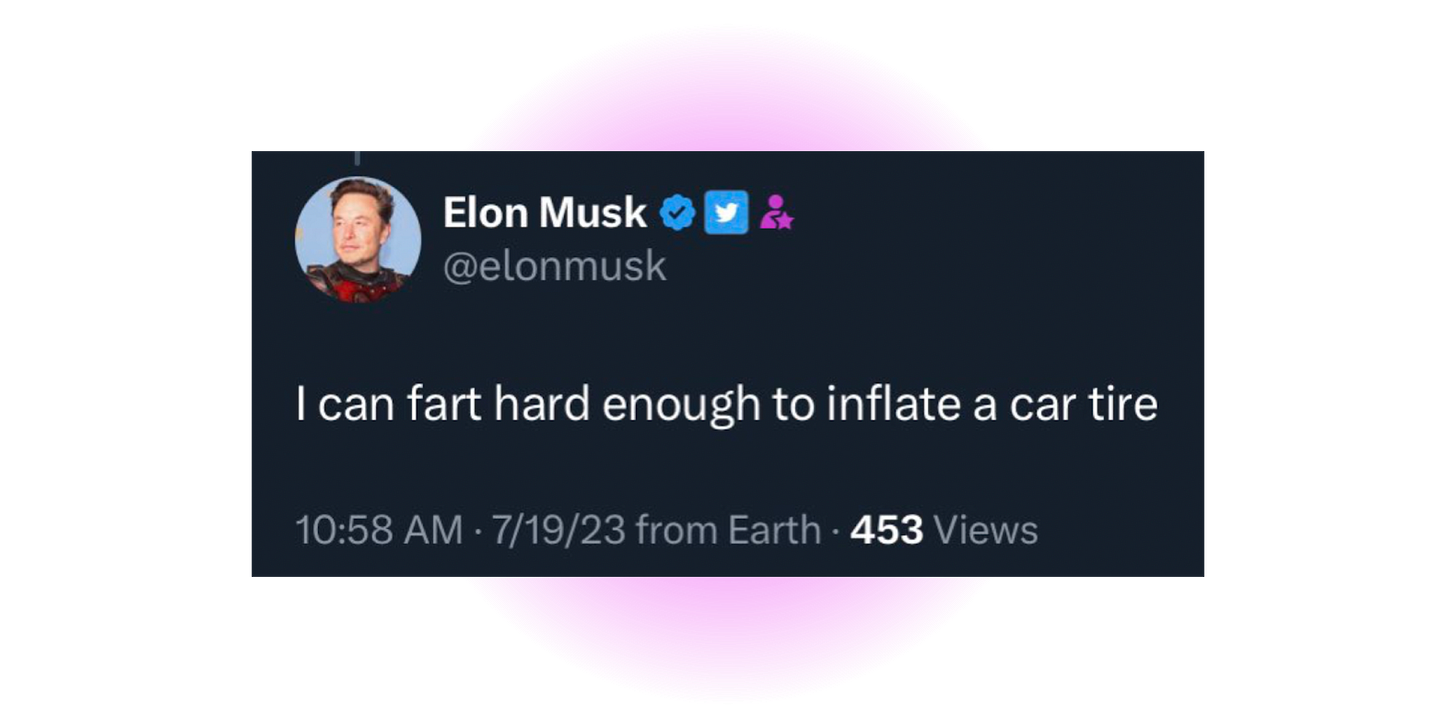1456x728 pixels.
Task: Click the 7/19/23 date
Action: [557, 530]
